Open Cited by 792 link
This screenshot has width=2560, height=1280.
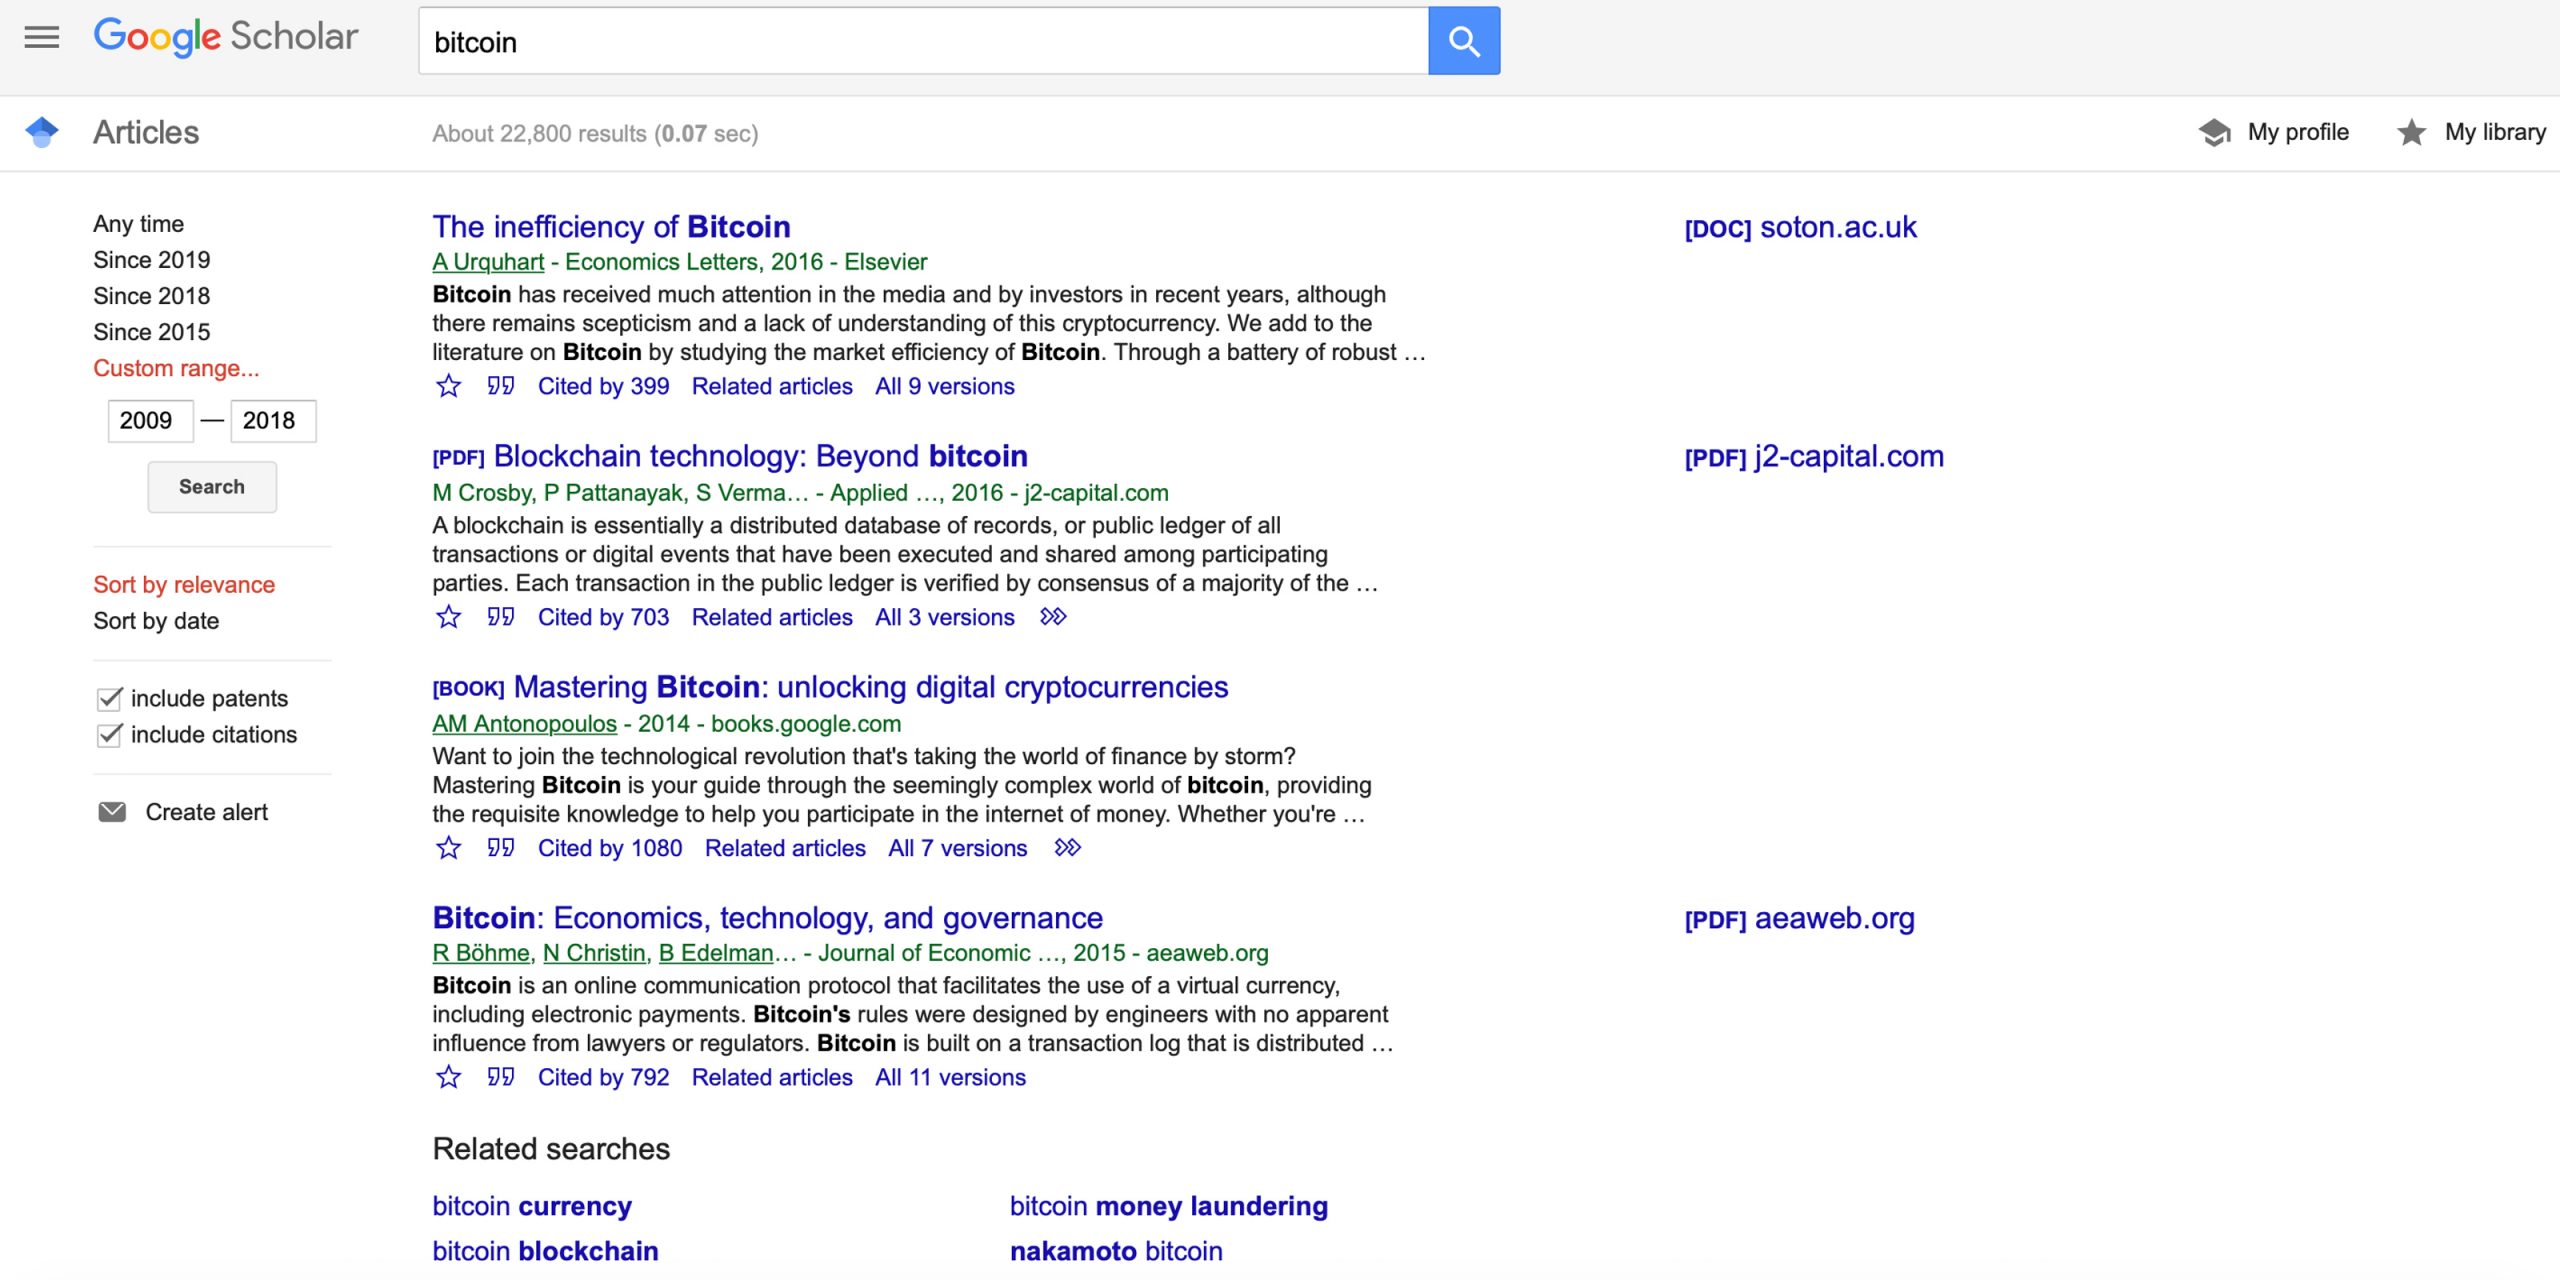[603, 1077]
